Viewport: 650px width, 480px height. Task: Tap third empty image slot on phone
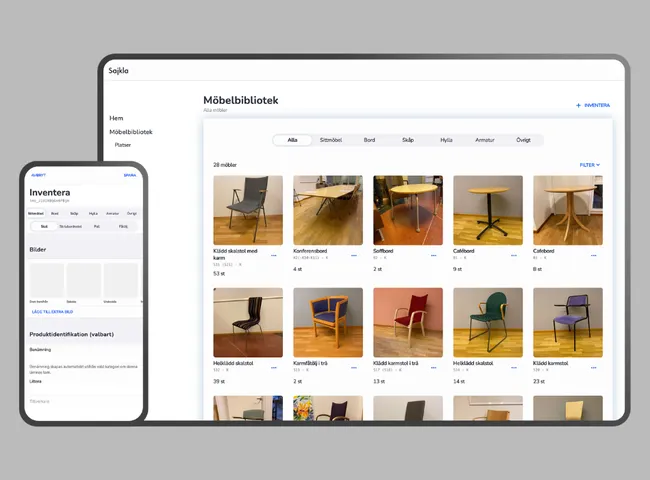[121, 280]
